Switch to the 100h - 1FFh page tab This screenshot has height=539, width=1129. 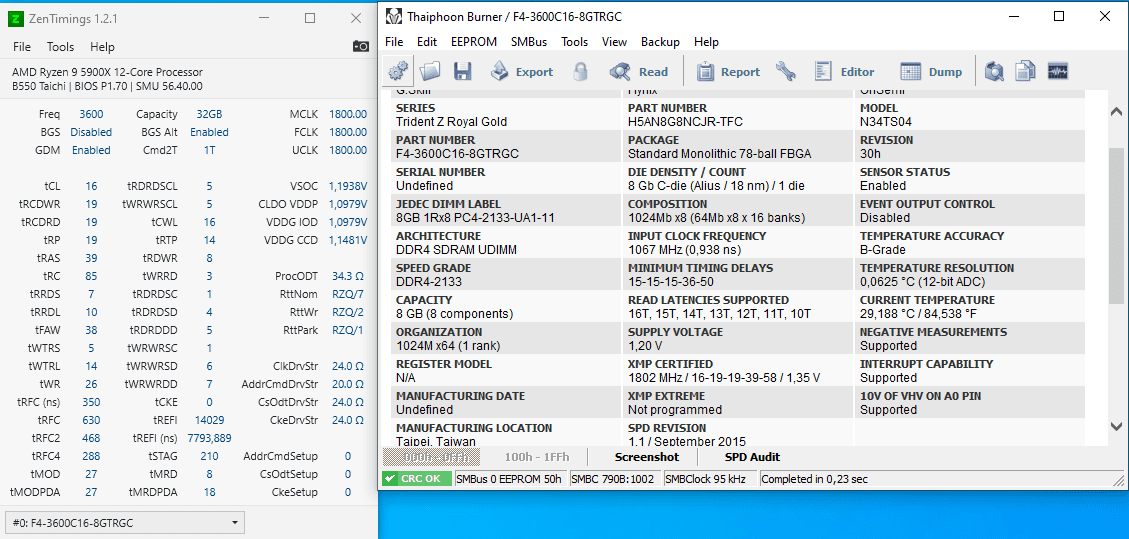[536, 457]
